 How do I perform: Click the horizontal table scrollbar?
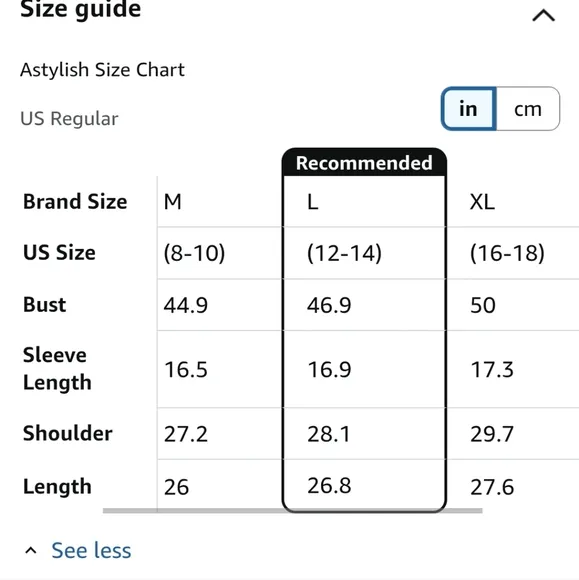coord(292,510)
